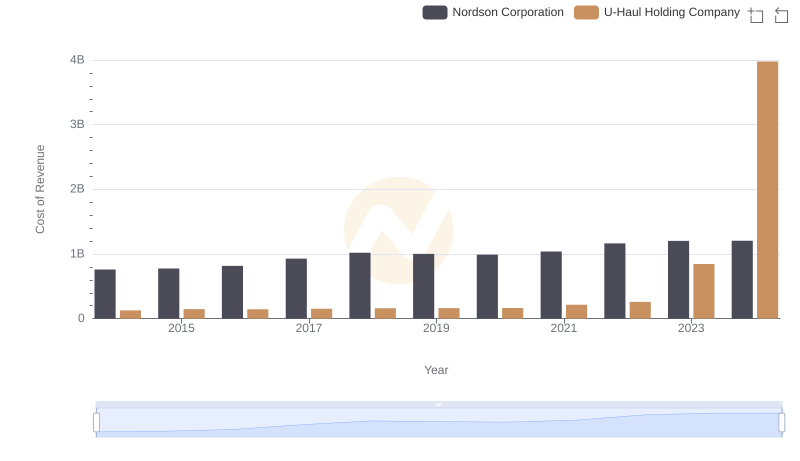The image size is (800, 461).
Task: Click the Nordson bar for 2017
Action: point(296,288)
